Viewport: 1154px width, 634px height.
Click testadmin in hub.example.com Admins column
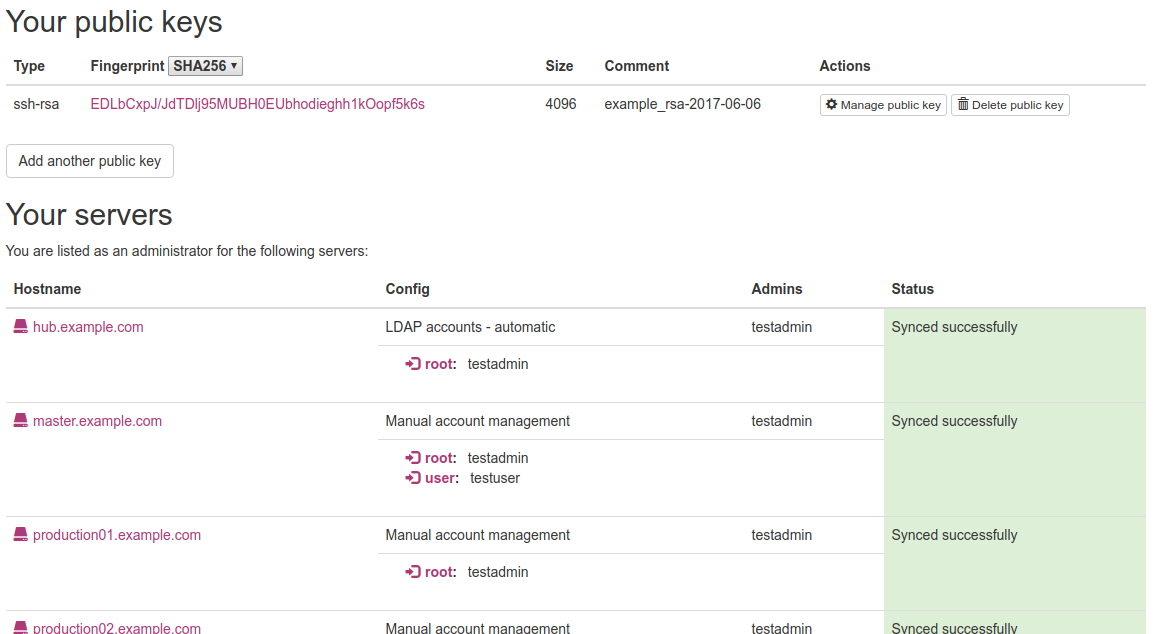pyautogui.click(x=781, y=327)
